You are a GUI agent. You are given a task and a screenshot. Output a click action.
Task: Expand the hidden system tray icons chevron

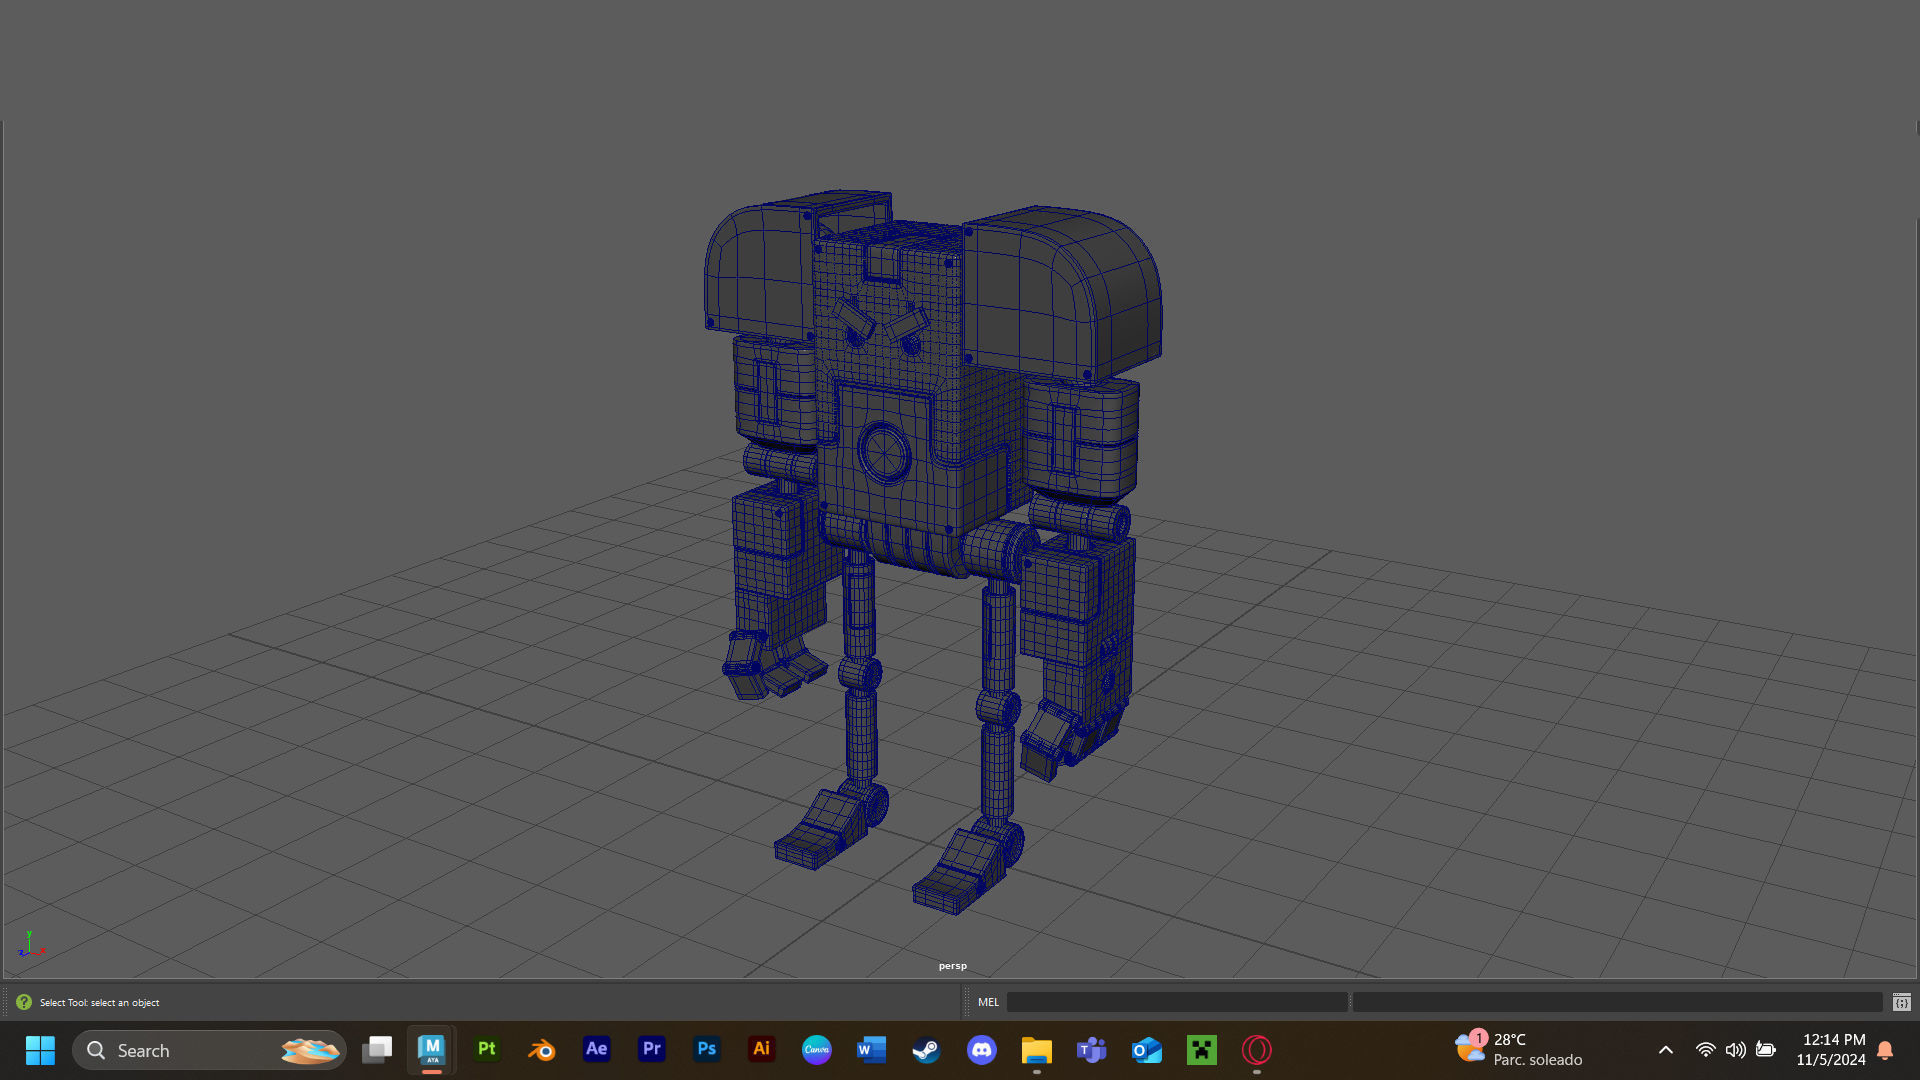[x=1666, y=1050]
